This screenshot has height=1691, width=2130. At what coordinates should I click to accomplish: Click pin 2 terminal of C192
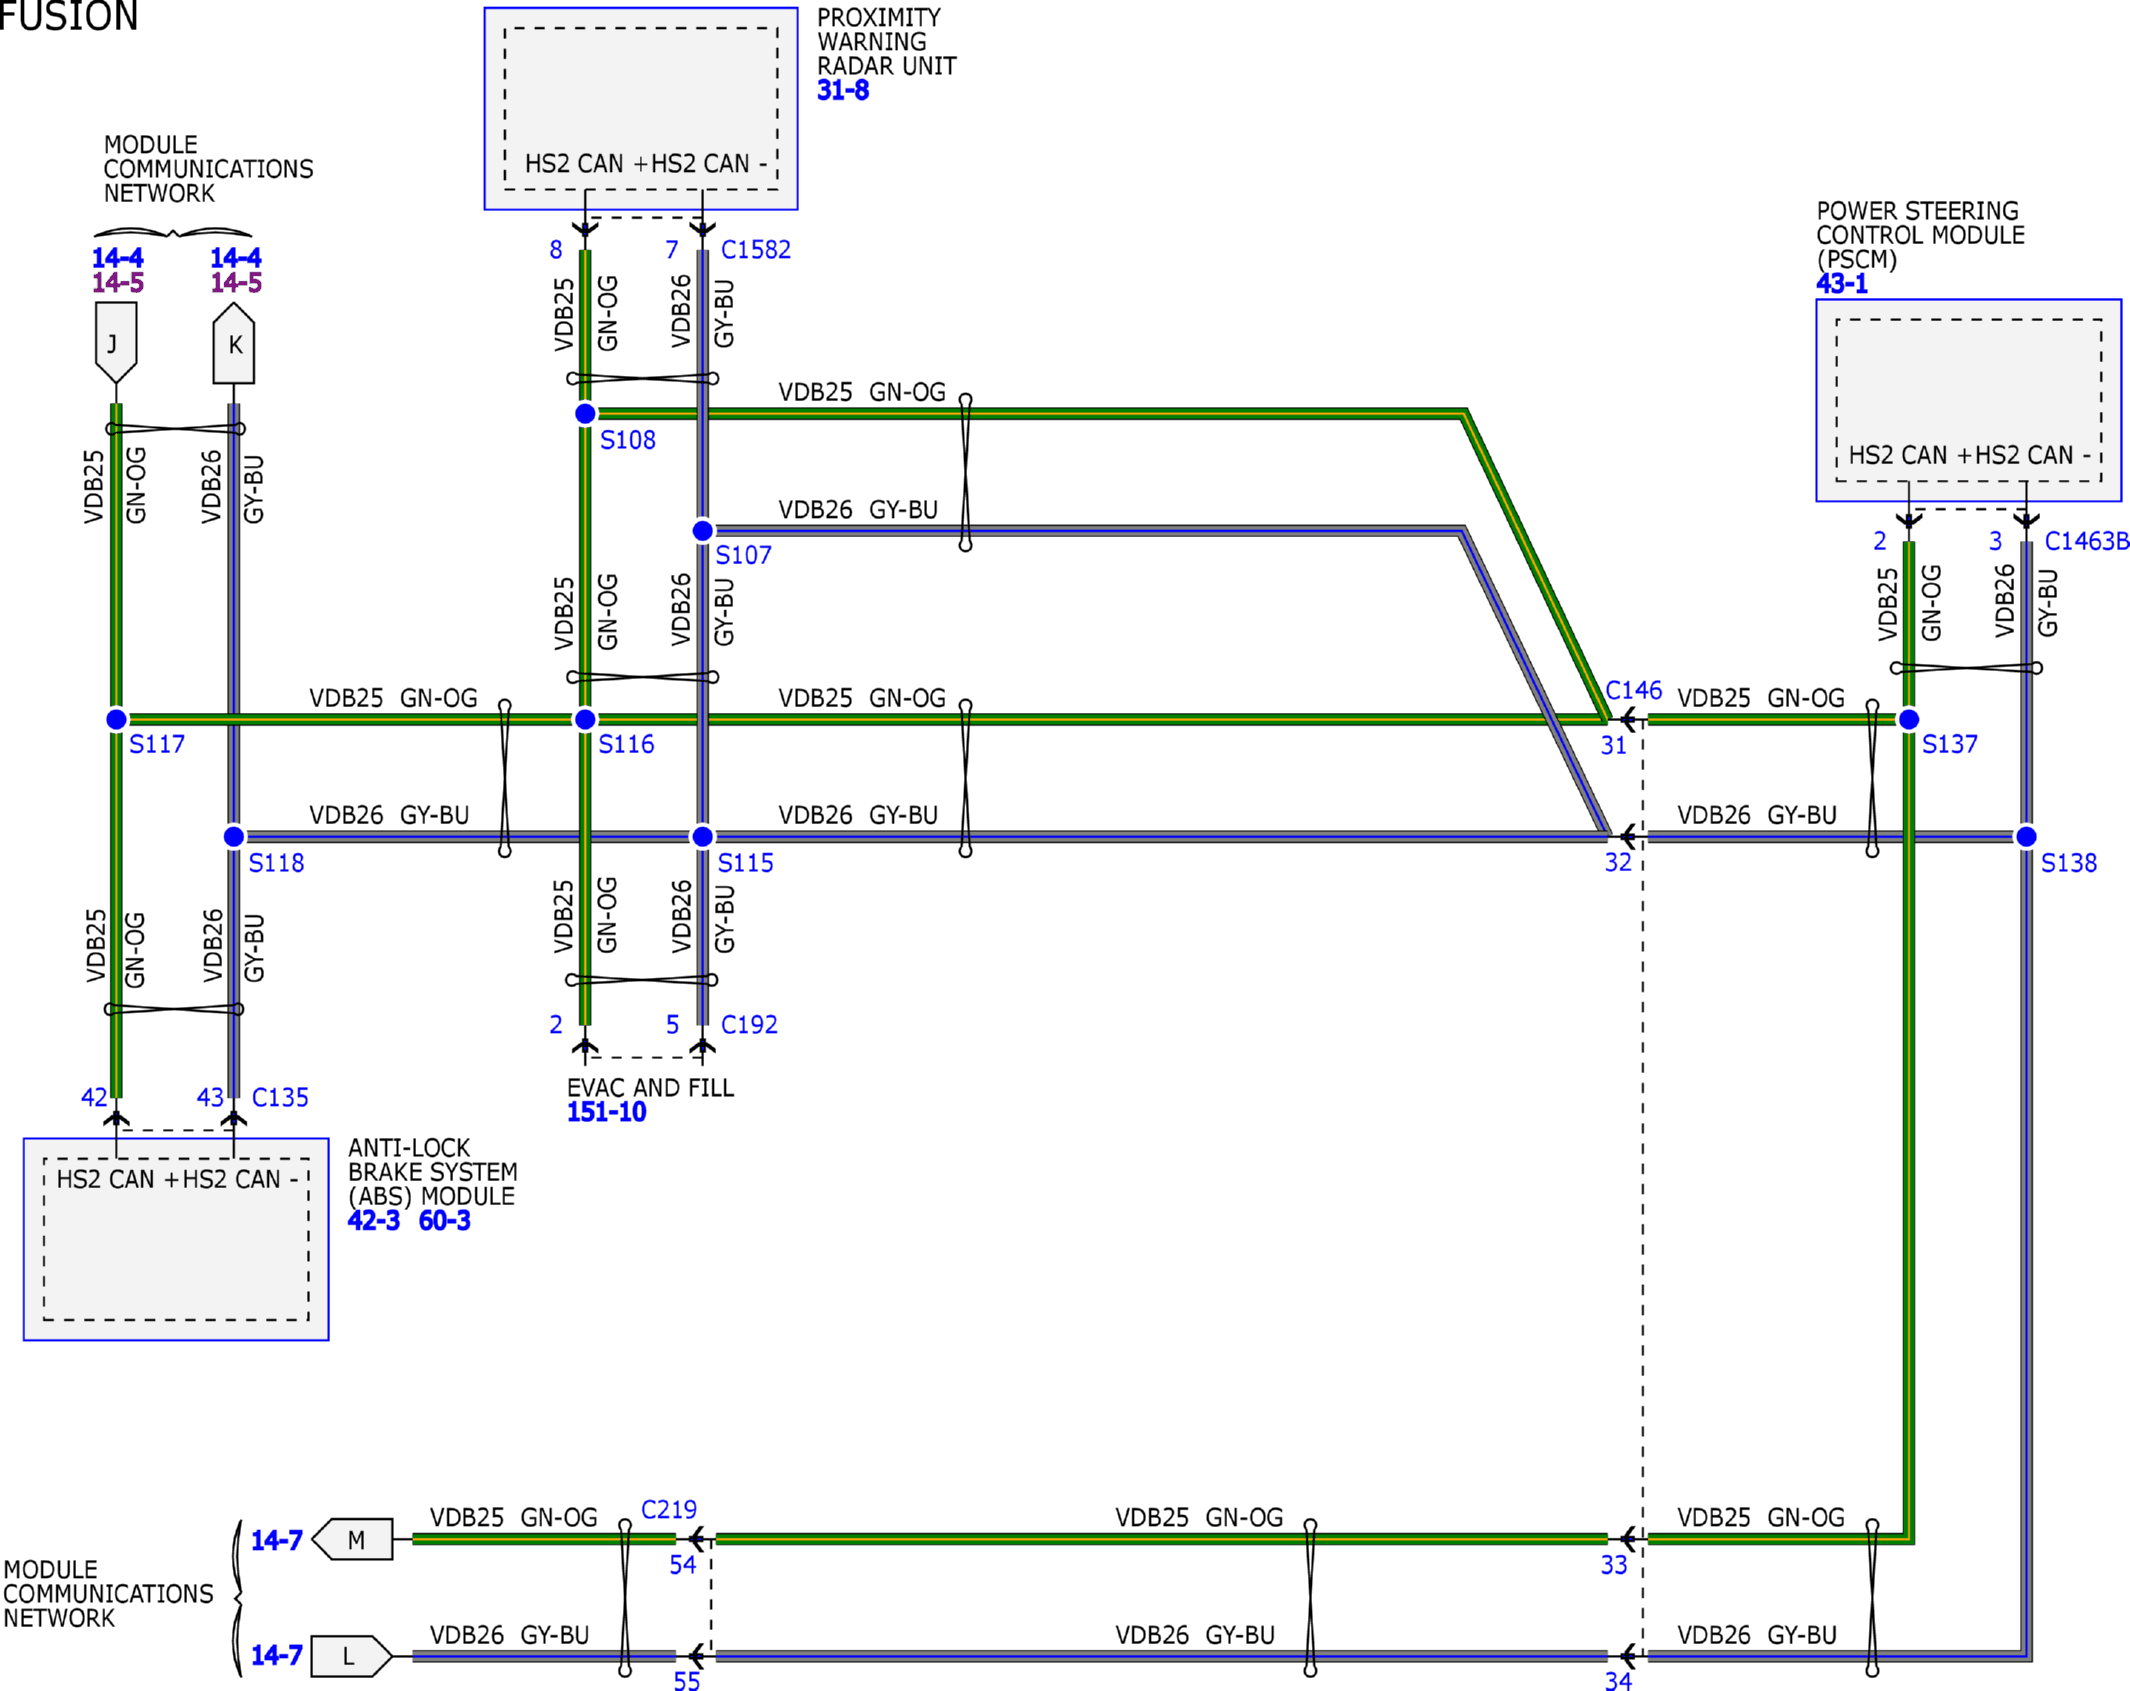click(585, 1046)
